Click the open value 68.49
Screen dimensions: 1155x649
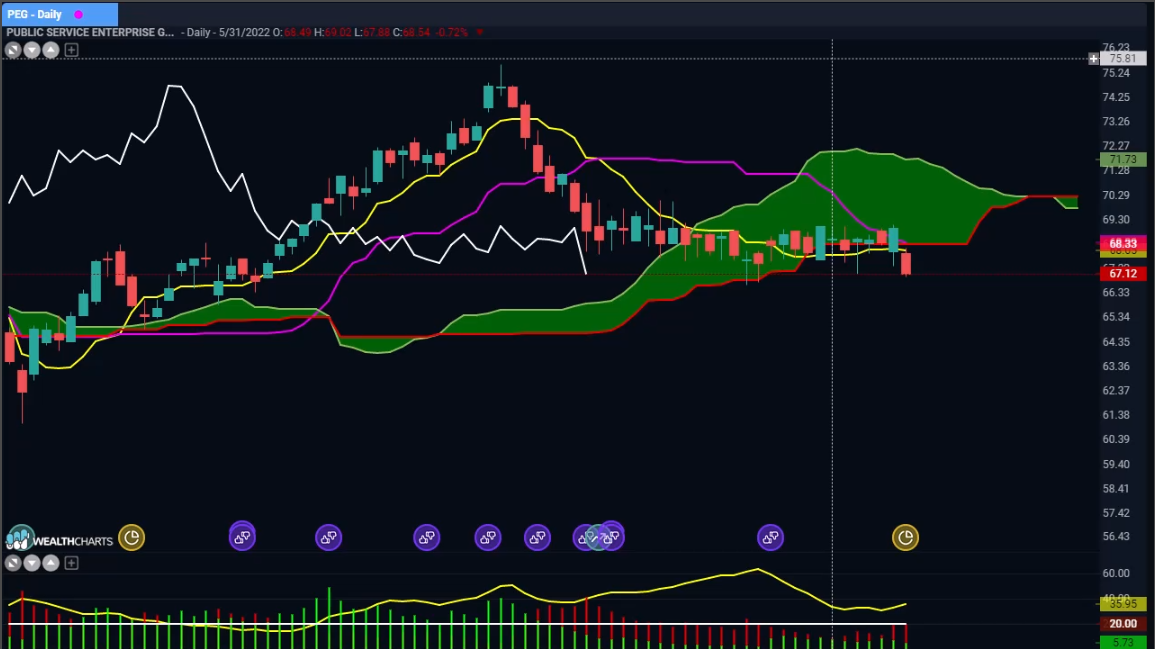(298, 32)
